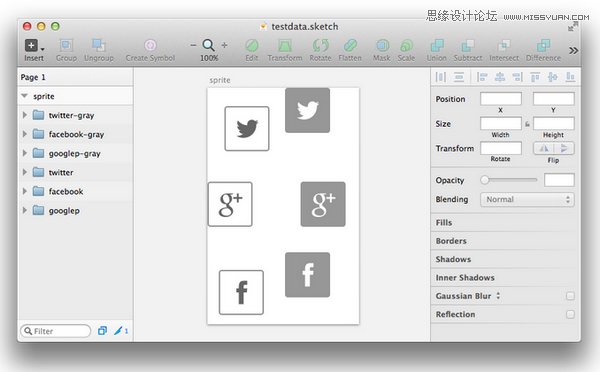600x372 pixels.
Task: Open the Blending mode dropdown
Action: 527,199
